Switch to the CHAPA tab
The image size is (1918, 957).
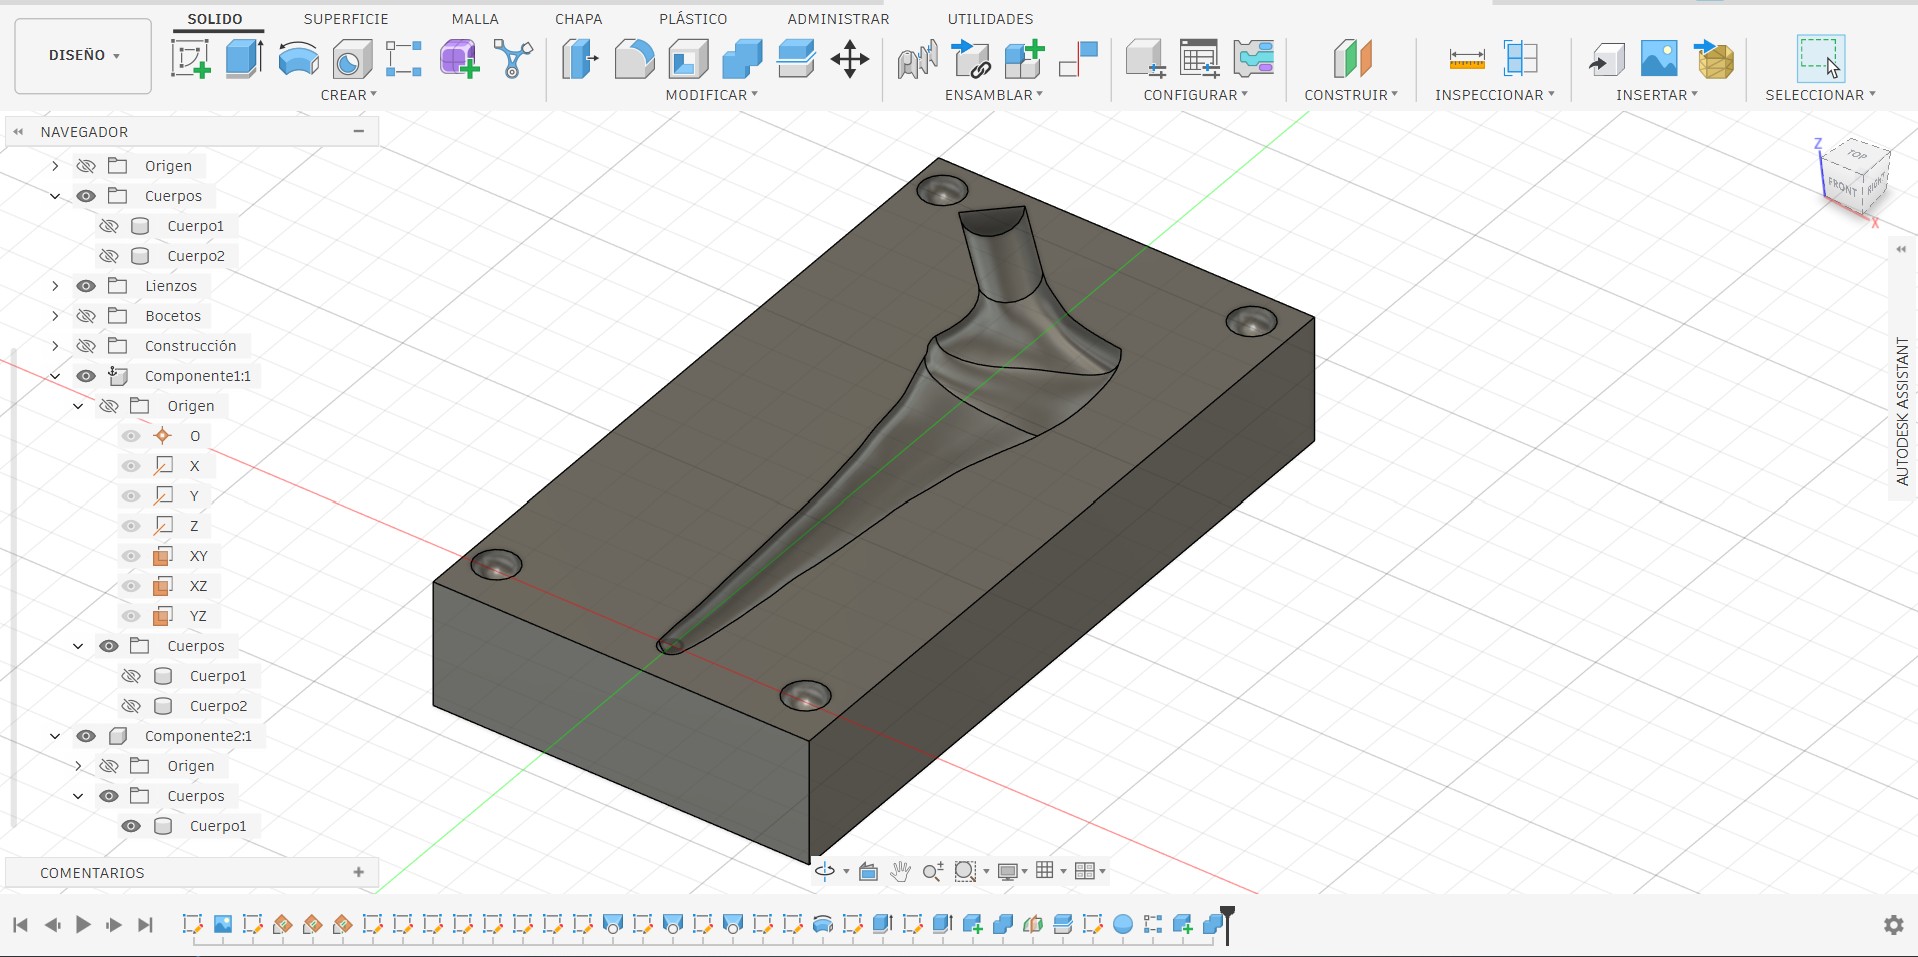pos(578,19)
